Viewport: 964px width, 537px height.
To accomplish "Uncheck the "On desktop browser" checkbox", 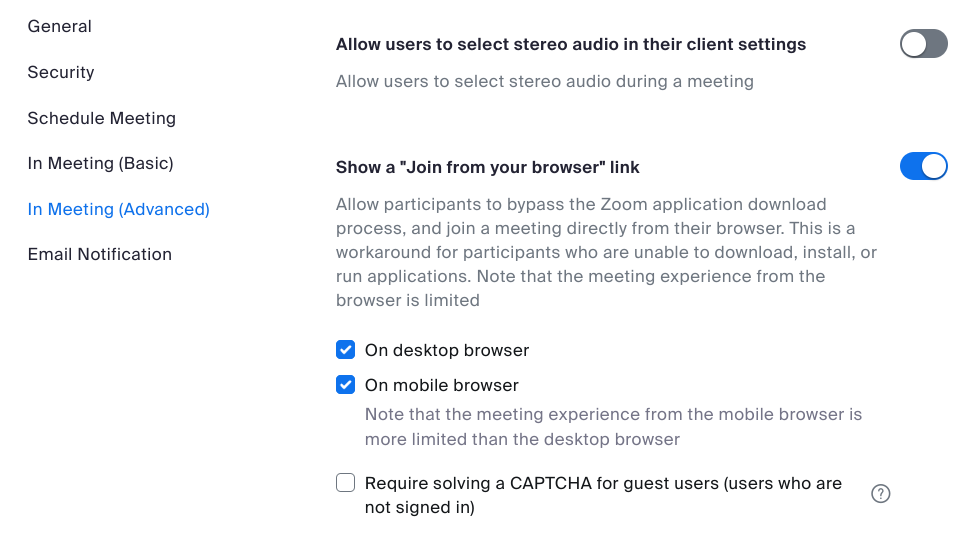I will click(x=346, y=350).
